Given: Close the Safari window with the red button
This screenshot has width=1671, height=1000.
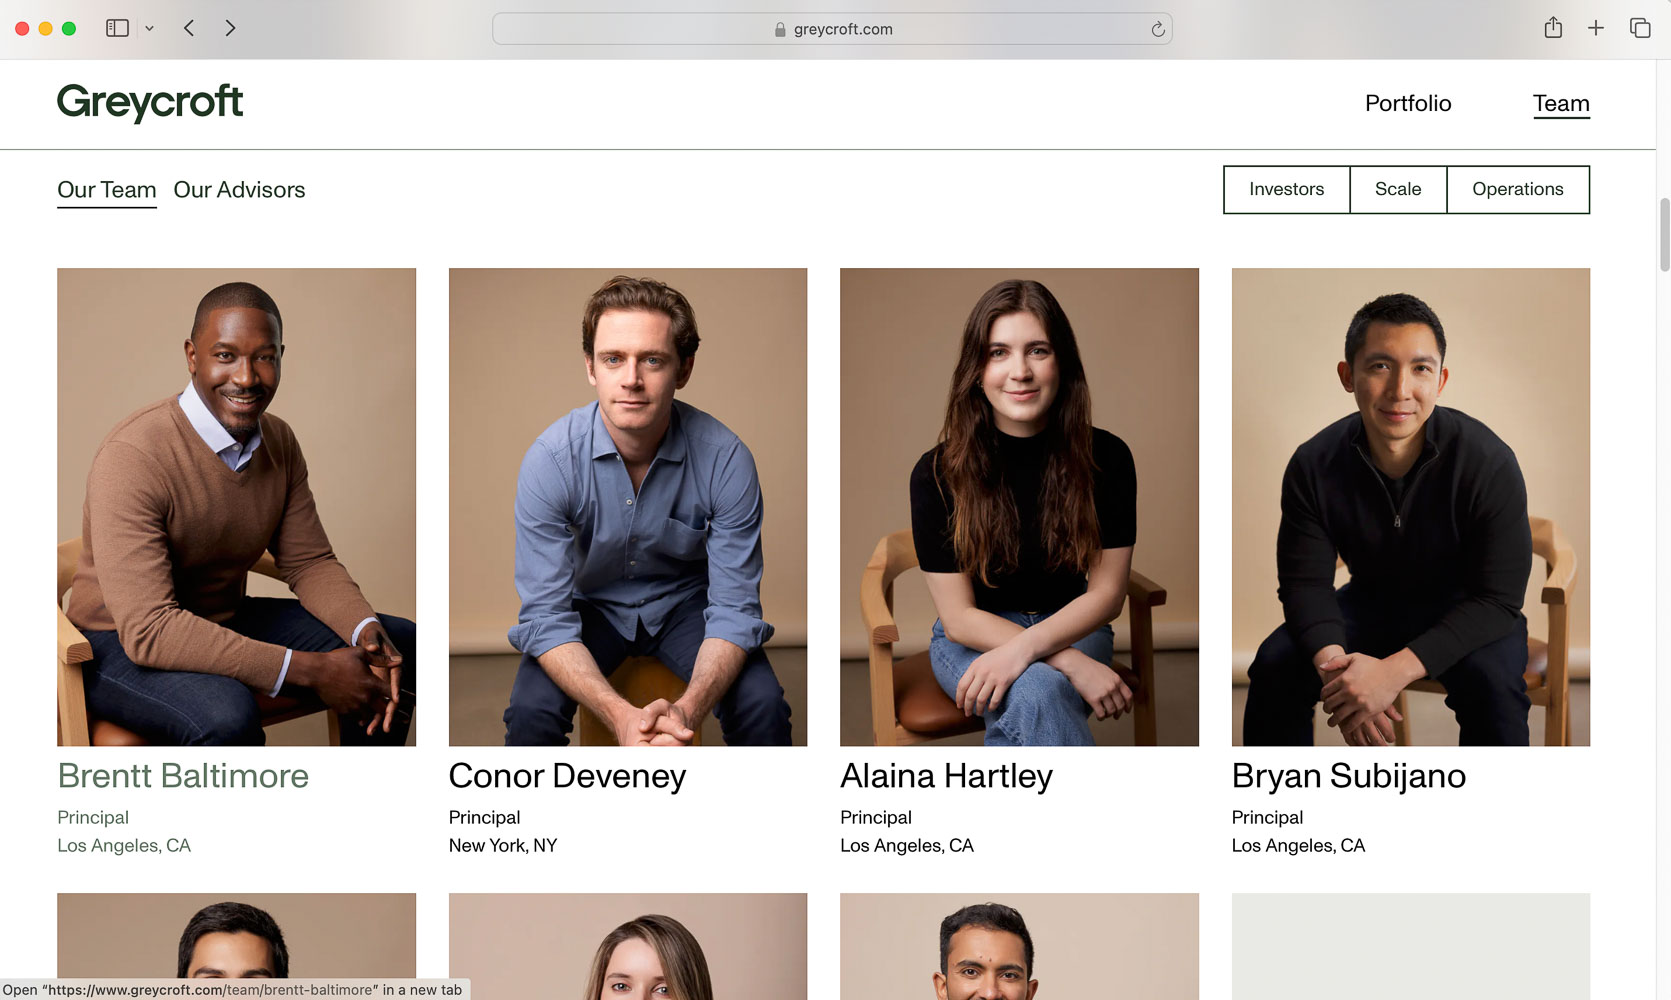Looking at the screenshot, I should [22, 29].
